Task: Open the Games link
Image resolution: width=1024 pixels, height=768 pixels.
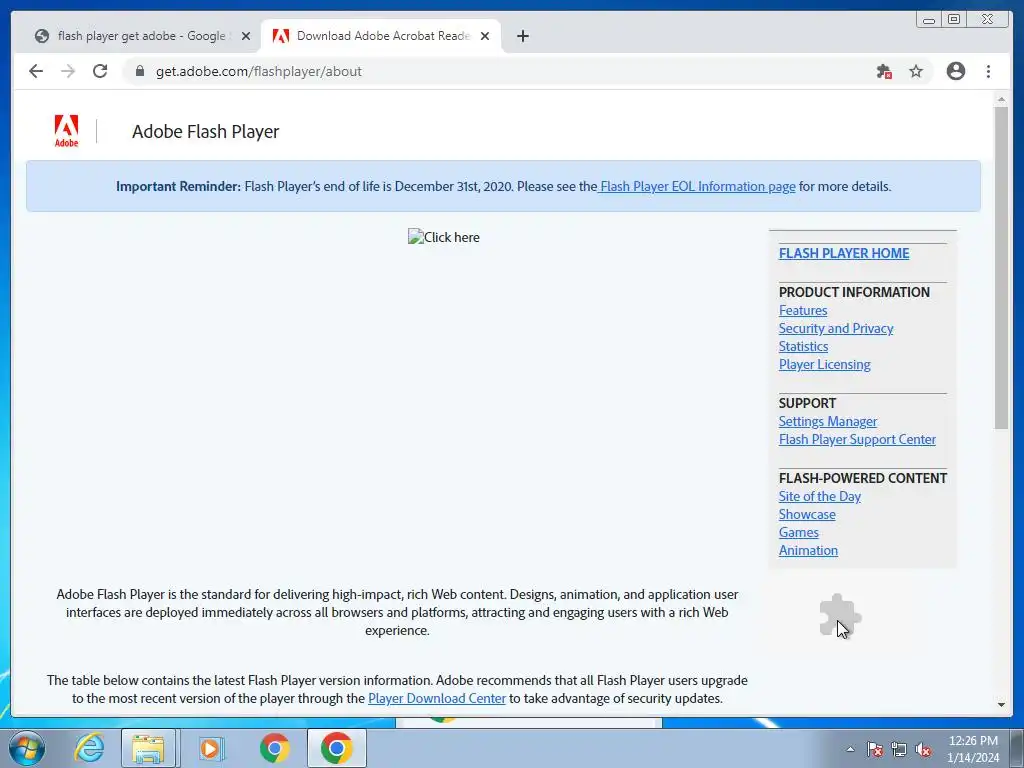Action: pyautogui.click(x=798, y=532)
